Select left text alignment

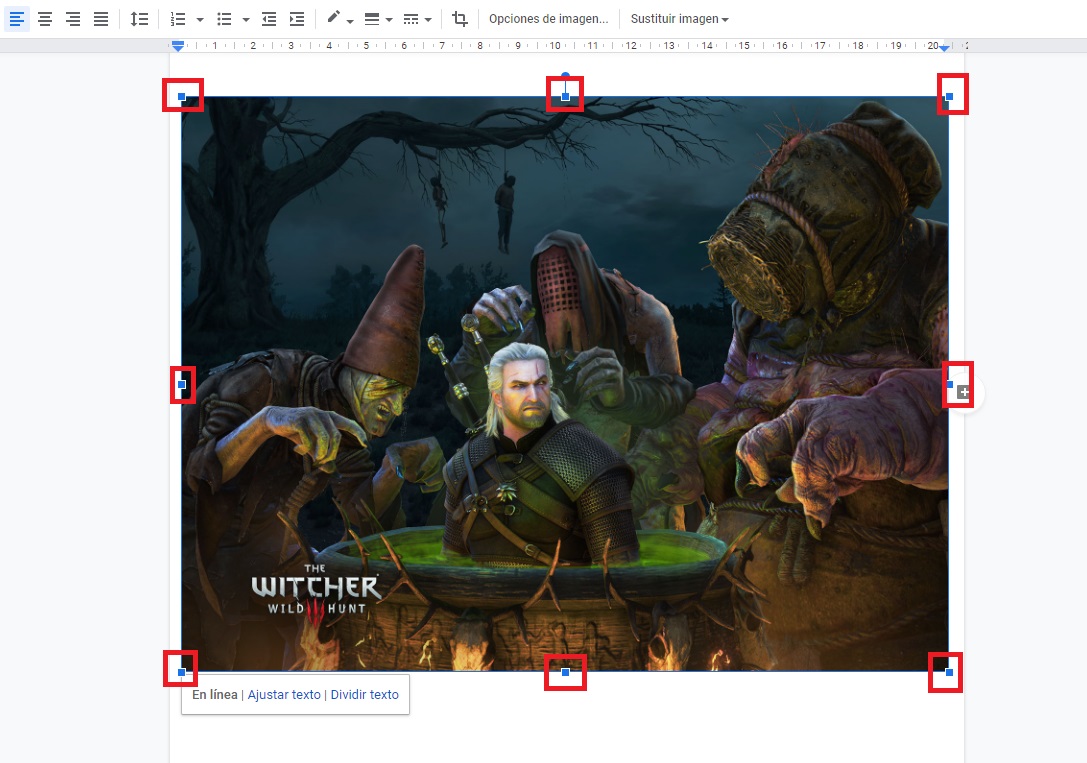point(17,19)
